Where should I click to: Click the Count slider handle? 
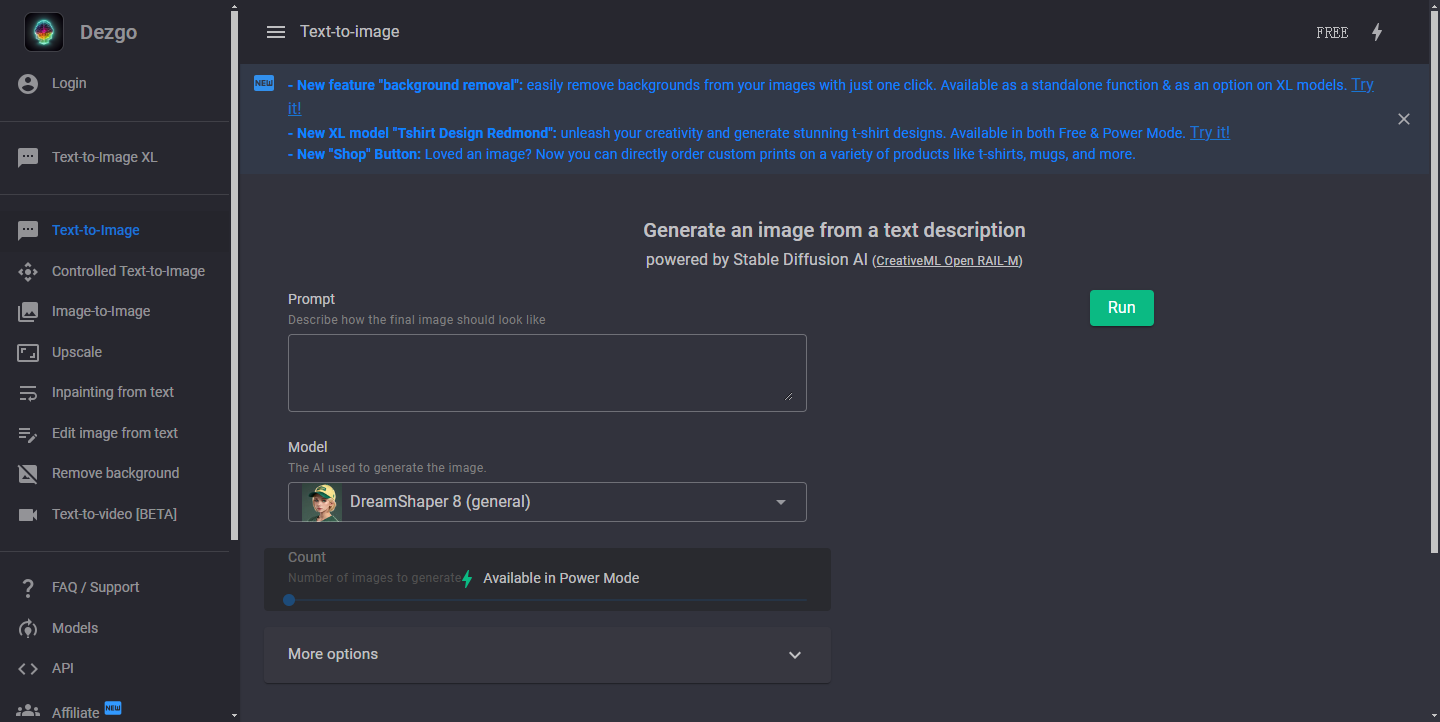289,600
